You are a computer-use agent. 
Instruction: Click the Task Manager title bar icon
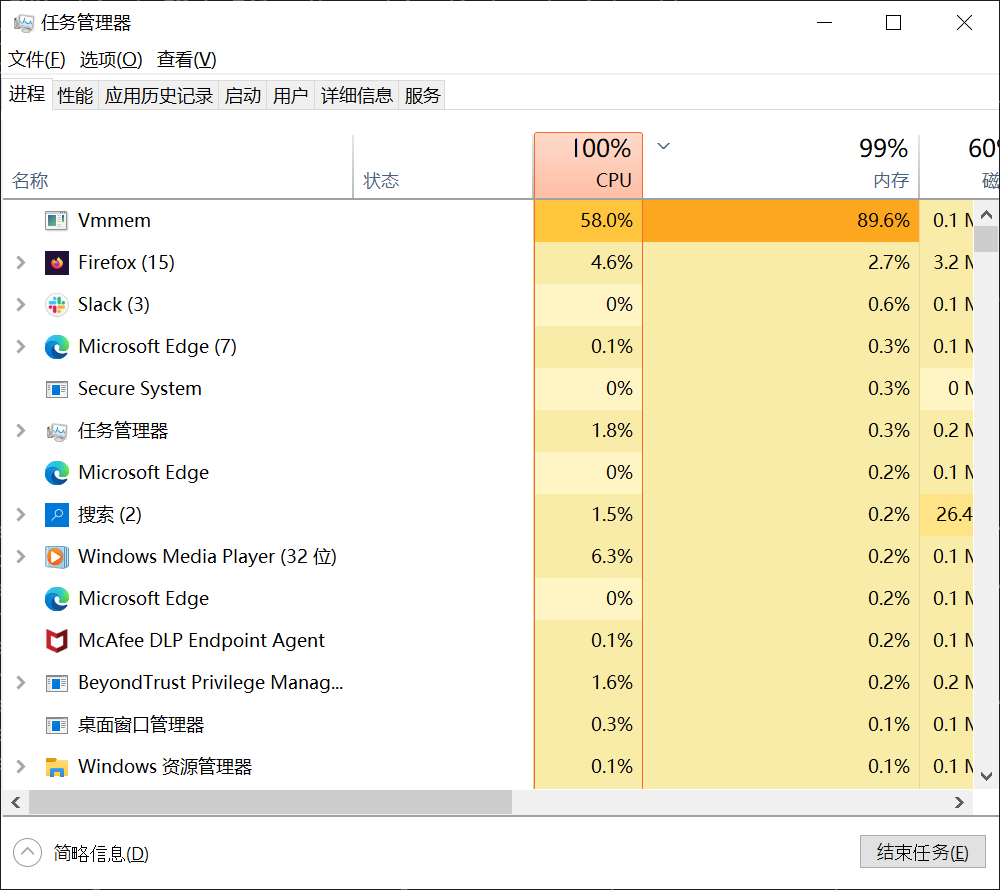click(x=24, y=24)
